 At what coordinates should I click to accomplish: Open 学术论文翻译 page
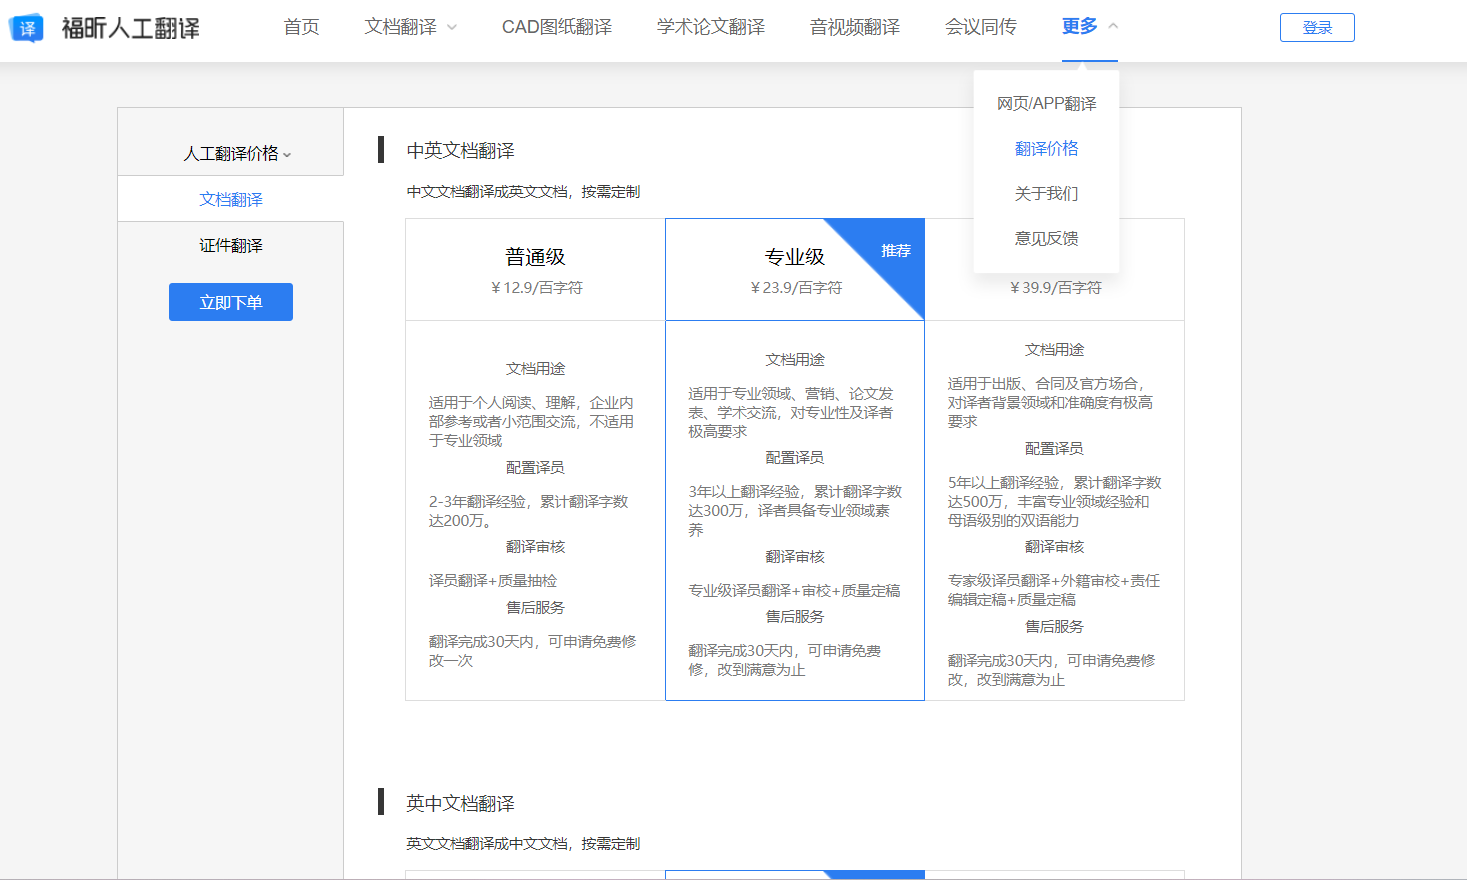(x=711, y=27)
